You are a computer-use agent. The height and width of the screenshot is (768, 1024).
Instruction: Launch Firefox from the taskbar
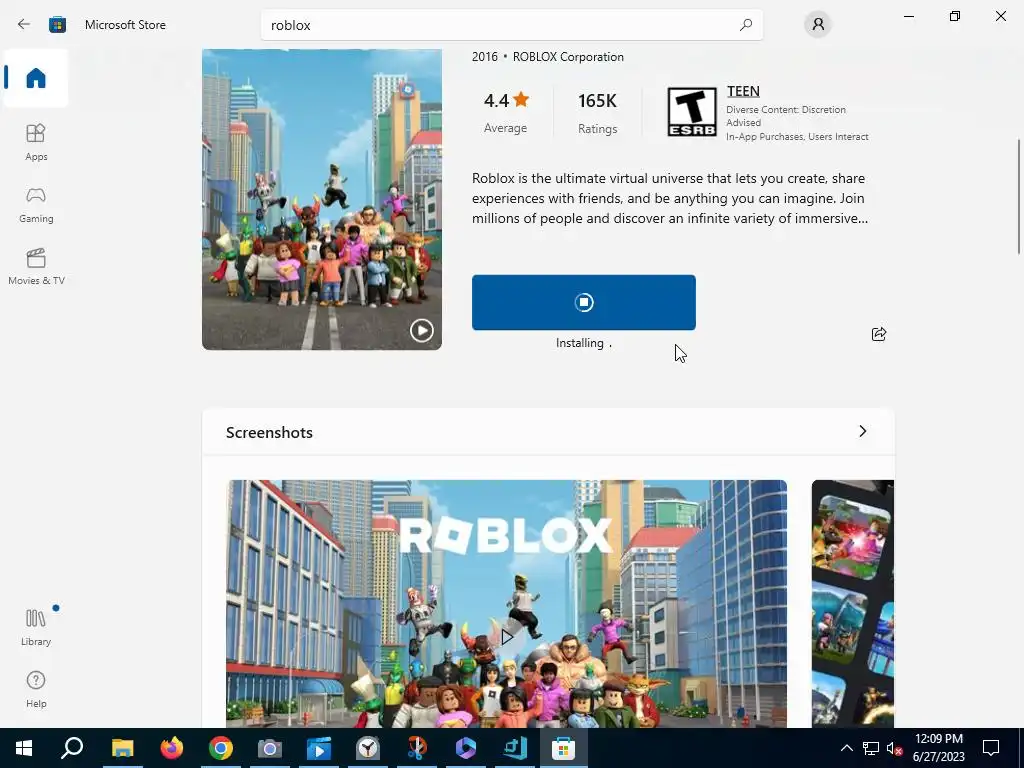coord(172,748)
